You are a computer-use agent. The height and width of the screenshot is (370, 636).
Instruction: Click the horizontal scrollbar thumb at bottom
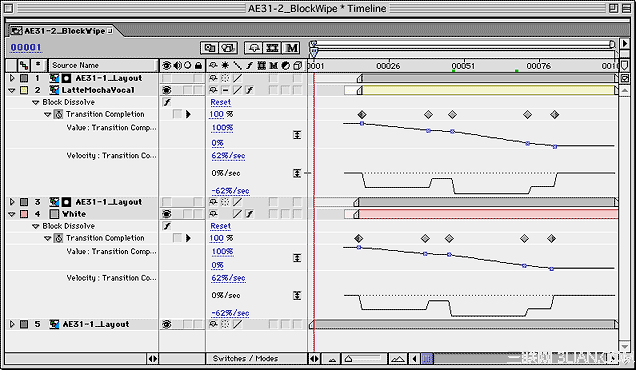tap(427, 359)
